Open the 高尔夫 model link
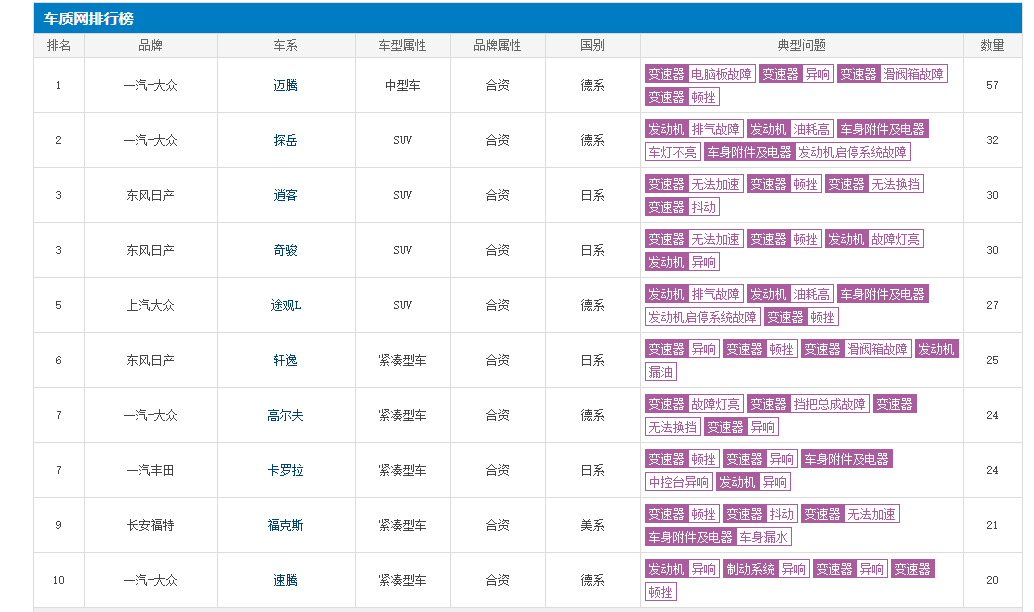This screenshot has width=1034, height=612. 285,415
